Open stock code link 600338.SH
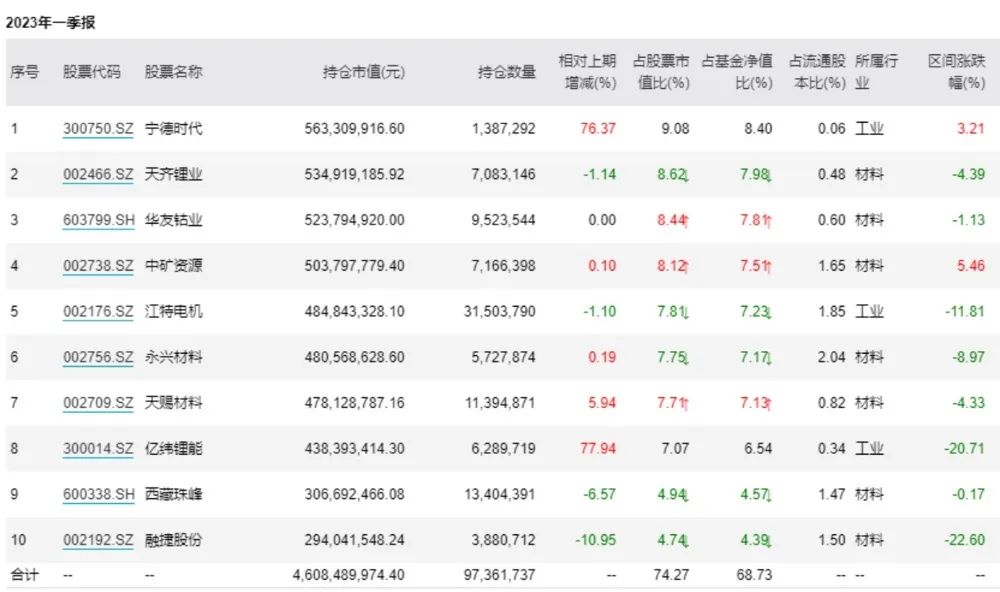 [99, 494]
